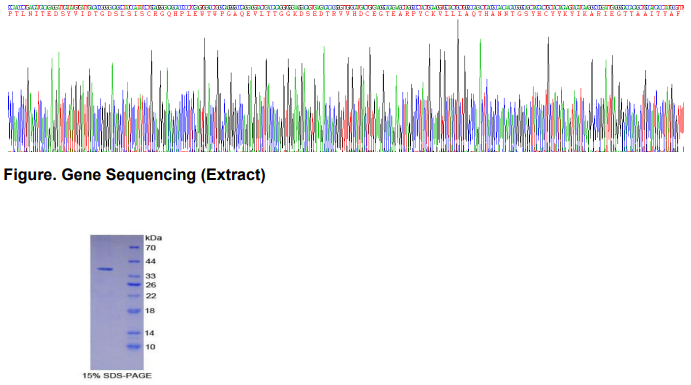The image size is (691, 385).
Task: Click the Figure. Gene Sequencing (Extract) caption
Action: click(134, 175)
